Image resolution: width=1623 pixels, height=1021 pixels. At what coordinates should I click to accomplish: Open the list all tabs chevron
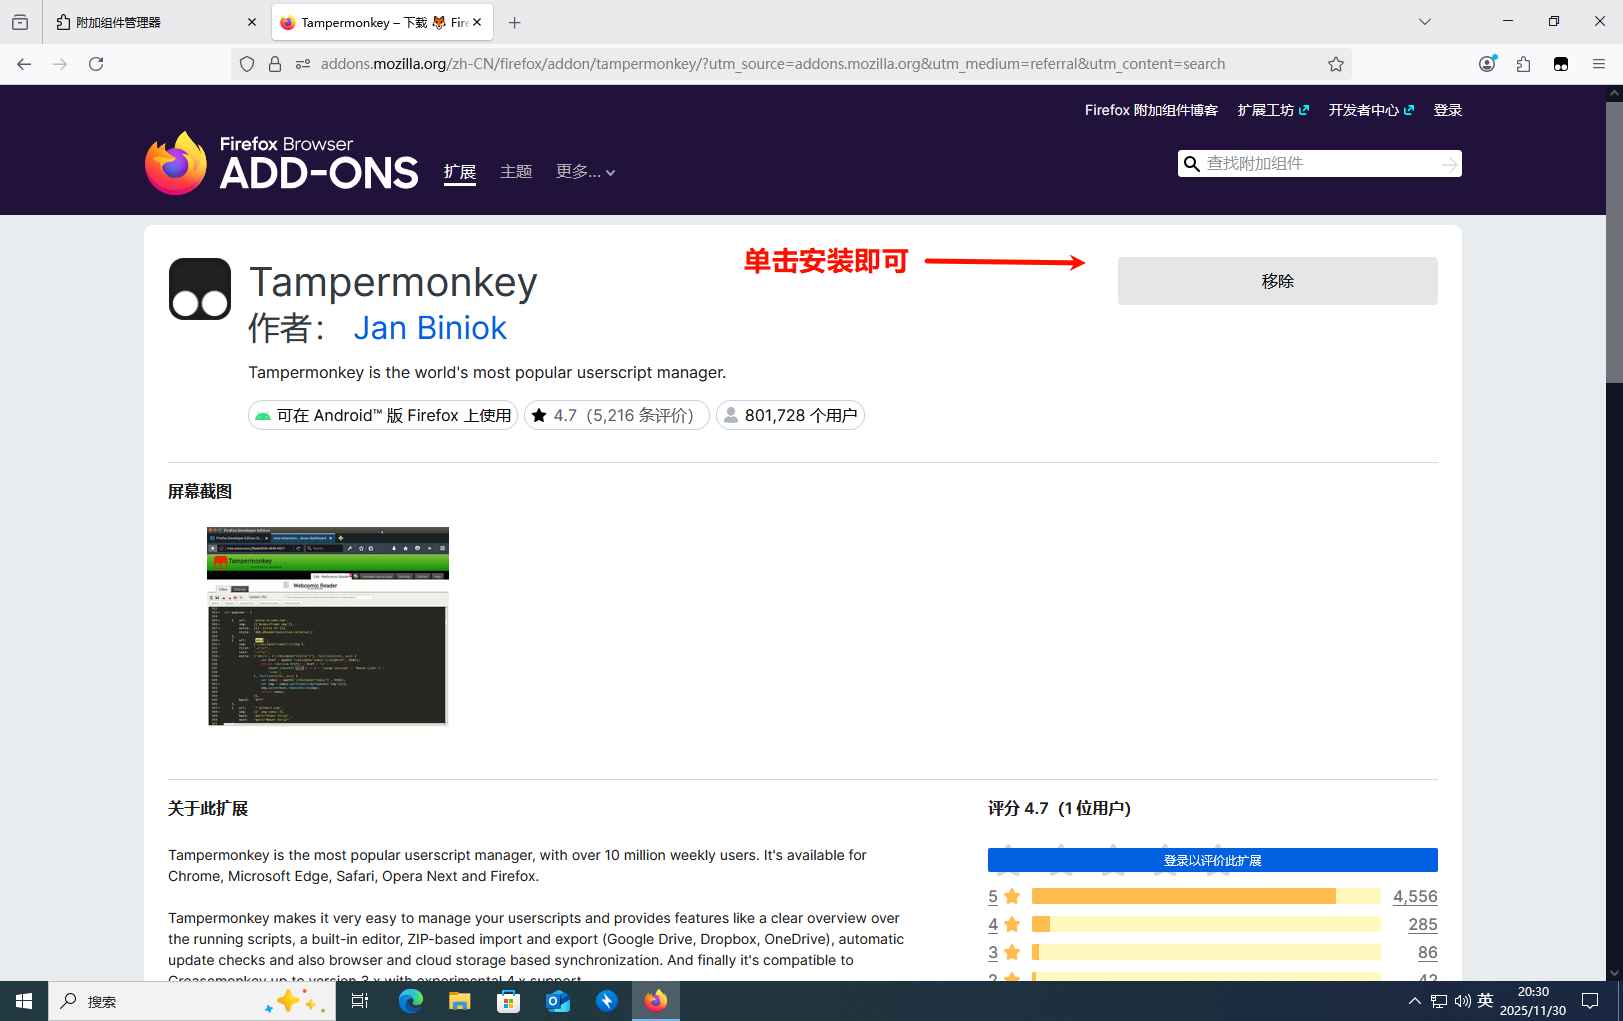(1424, 22)
